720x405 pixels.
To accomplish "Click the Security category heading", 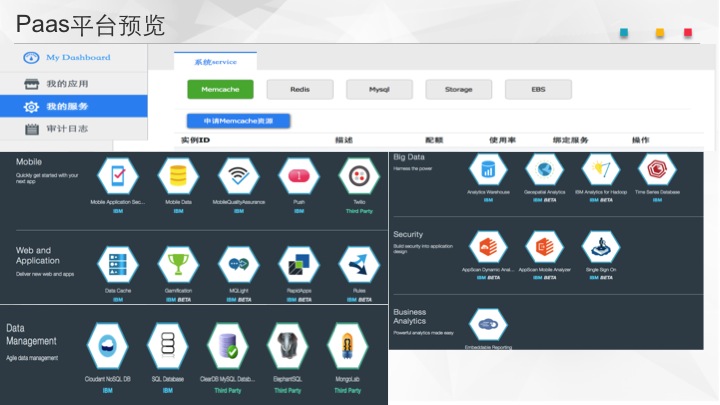I will click(408, 234).
